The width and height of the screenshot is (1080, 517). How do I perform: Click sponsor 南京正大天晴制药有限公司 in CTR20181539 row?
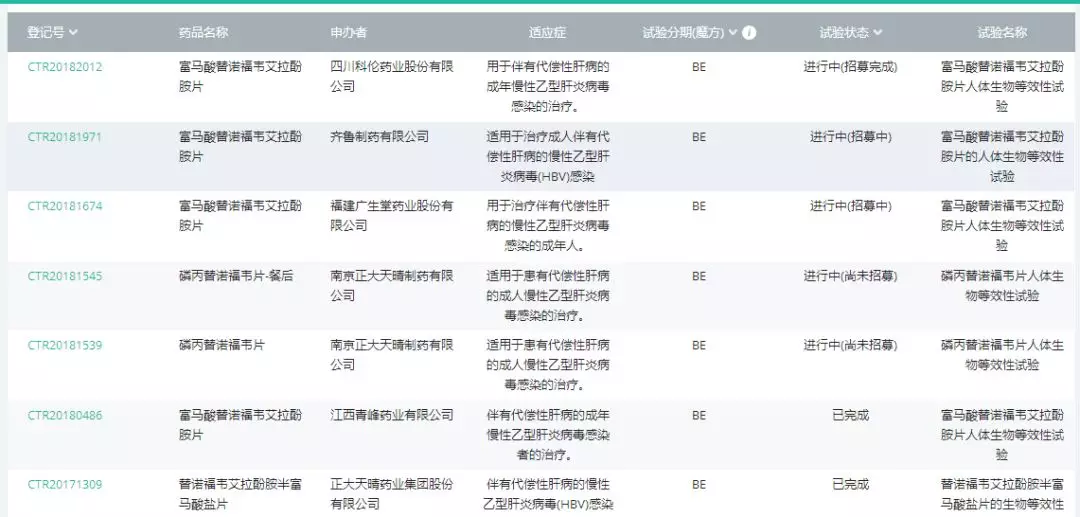(x=391, y=355)
